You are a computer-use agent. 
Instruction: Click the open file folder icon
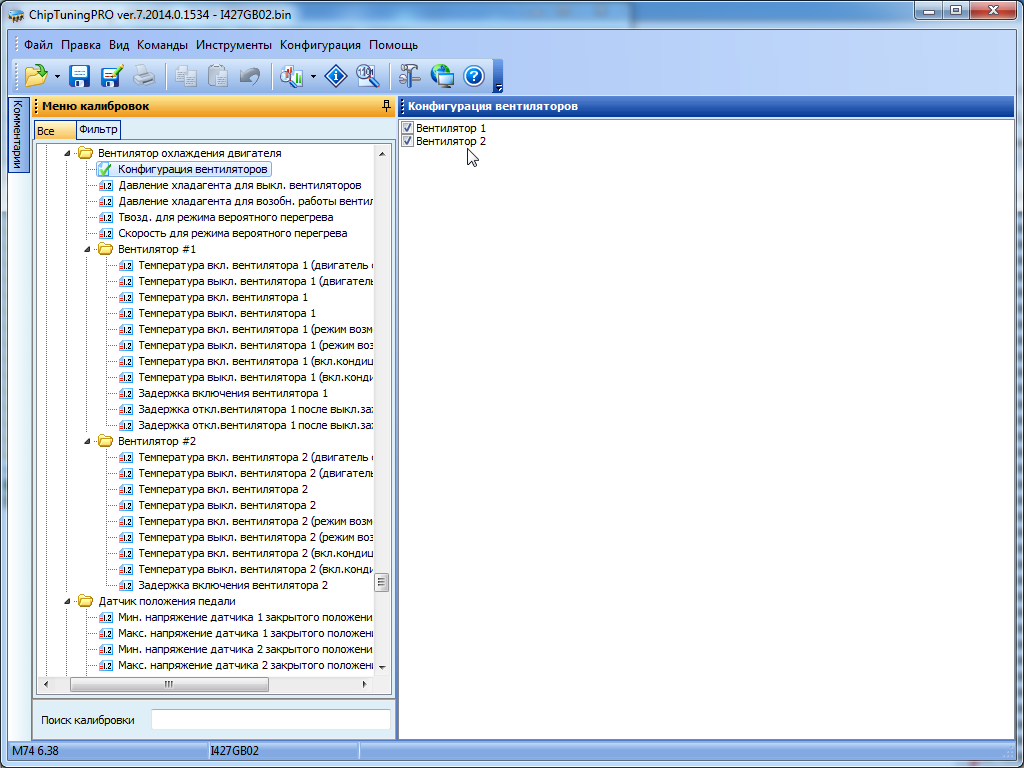pyautogui.click(x=36, y=76)
